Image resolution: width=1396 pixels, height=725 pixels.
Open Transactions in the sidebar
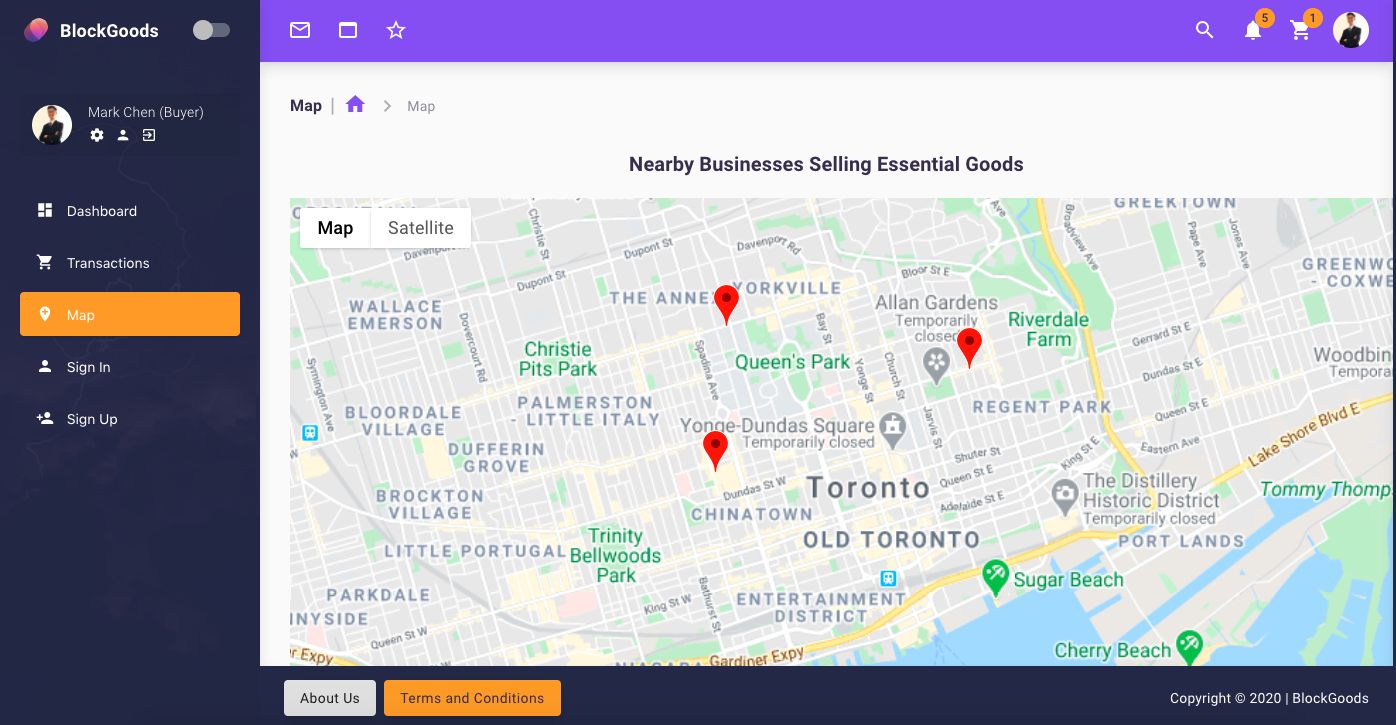click(130, 263)
